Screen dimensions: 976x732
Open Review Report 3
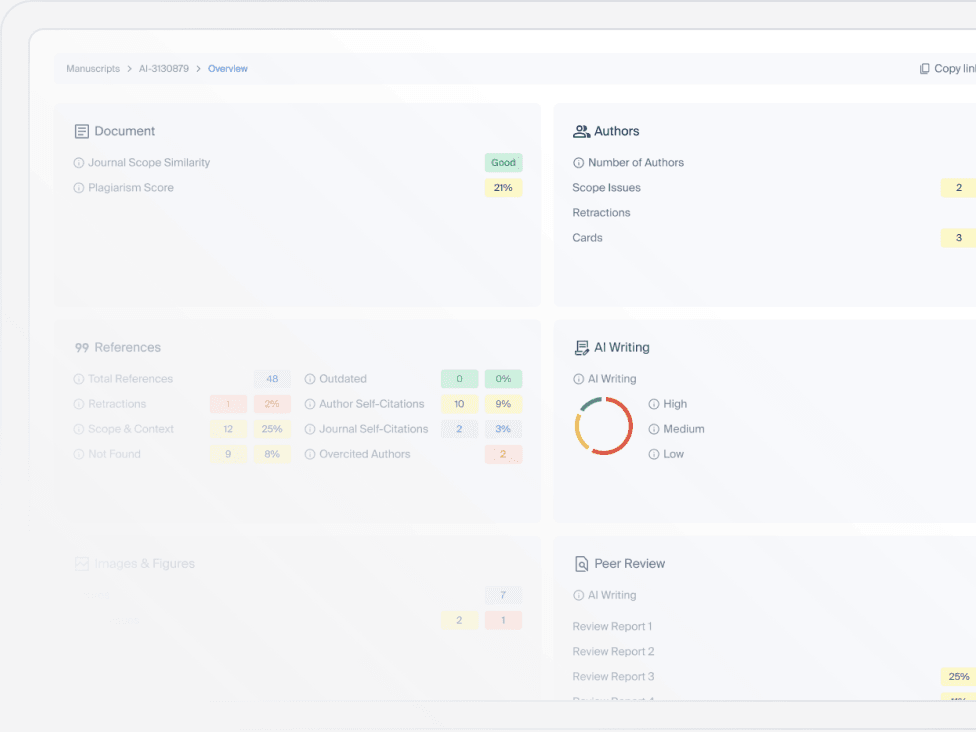[x=613, y=677]
